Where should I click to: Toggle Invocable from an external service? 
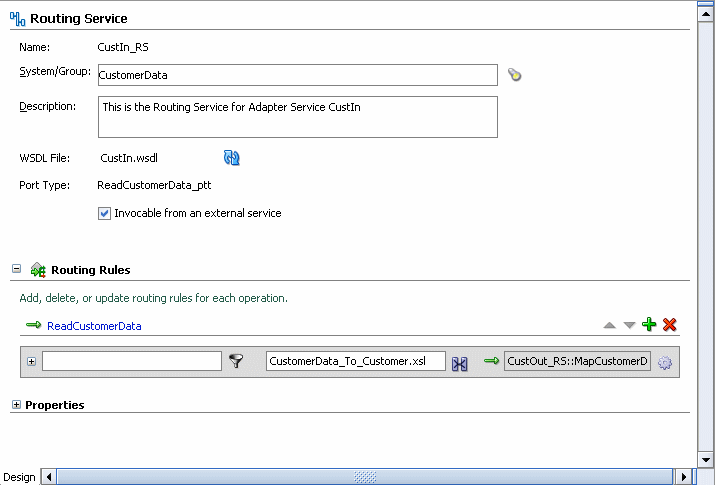coord(104,213)
